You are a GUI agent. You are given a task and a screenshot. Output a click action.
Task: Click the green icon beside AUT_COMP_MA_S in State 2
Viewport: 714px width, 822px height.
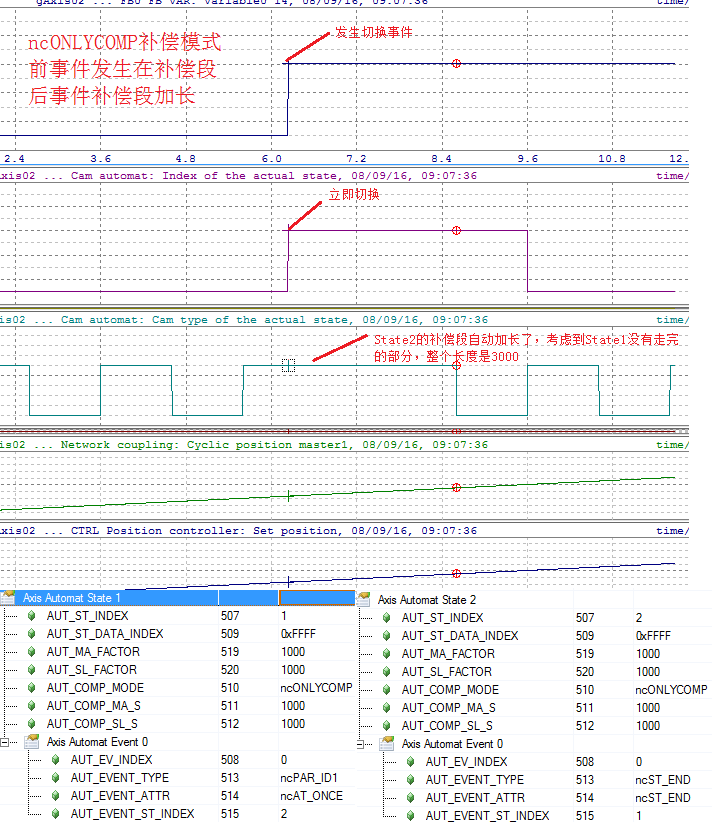386,708
